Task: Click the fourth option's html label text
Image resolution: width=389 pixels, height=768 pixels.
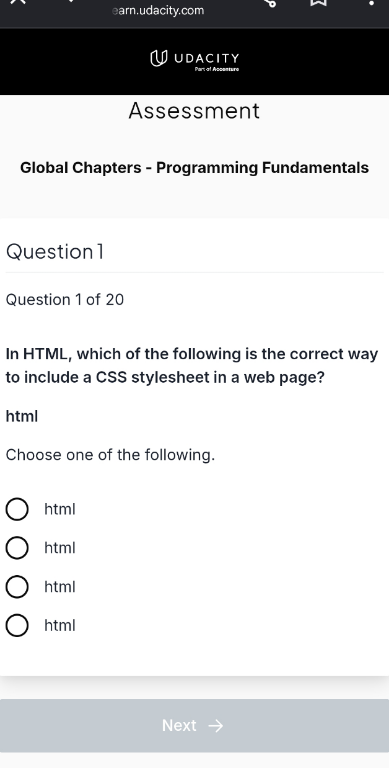Action: (x=60, y=625)
